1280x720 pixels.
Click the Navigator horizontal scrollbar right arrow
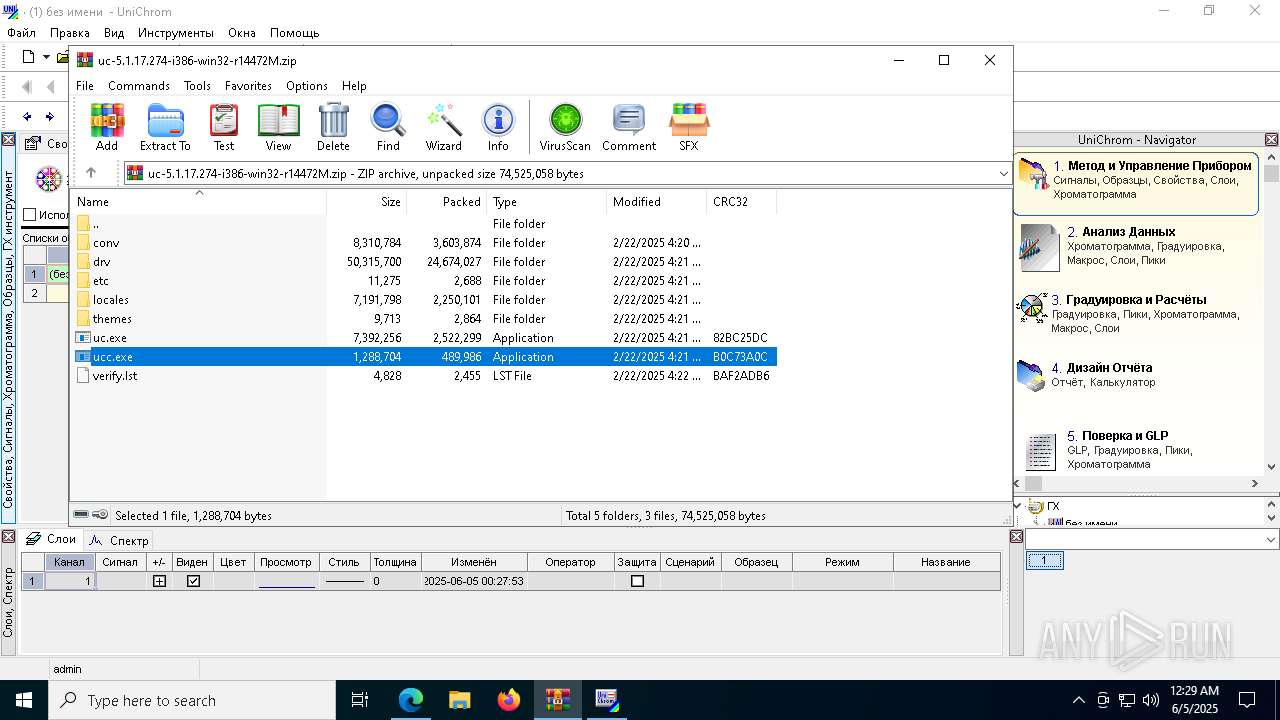1254,484
